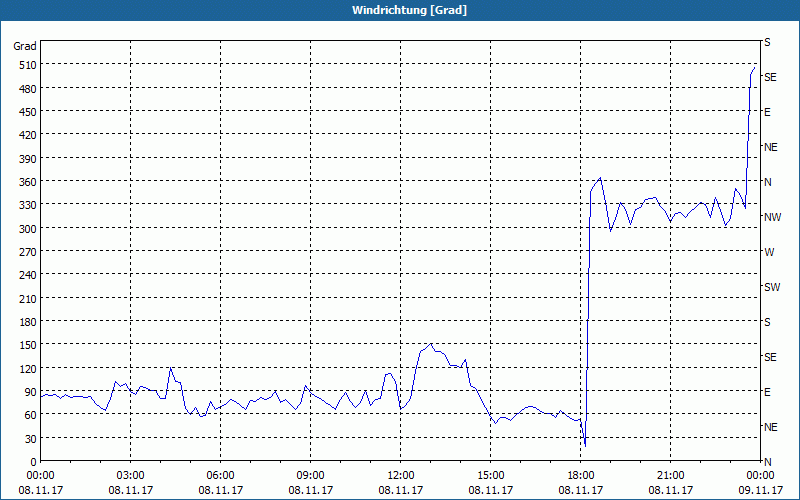Click the 90 y-axis value
Screen dimensions: 800x500
point(30,392)
